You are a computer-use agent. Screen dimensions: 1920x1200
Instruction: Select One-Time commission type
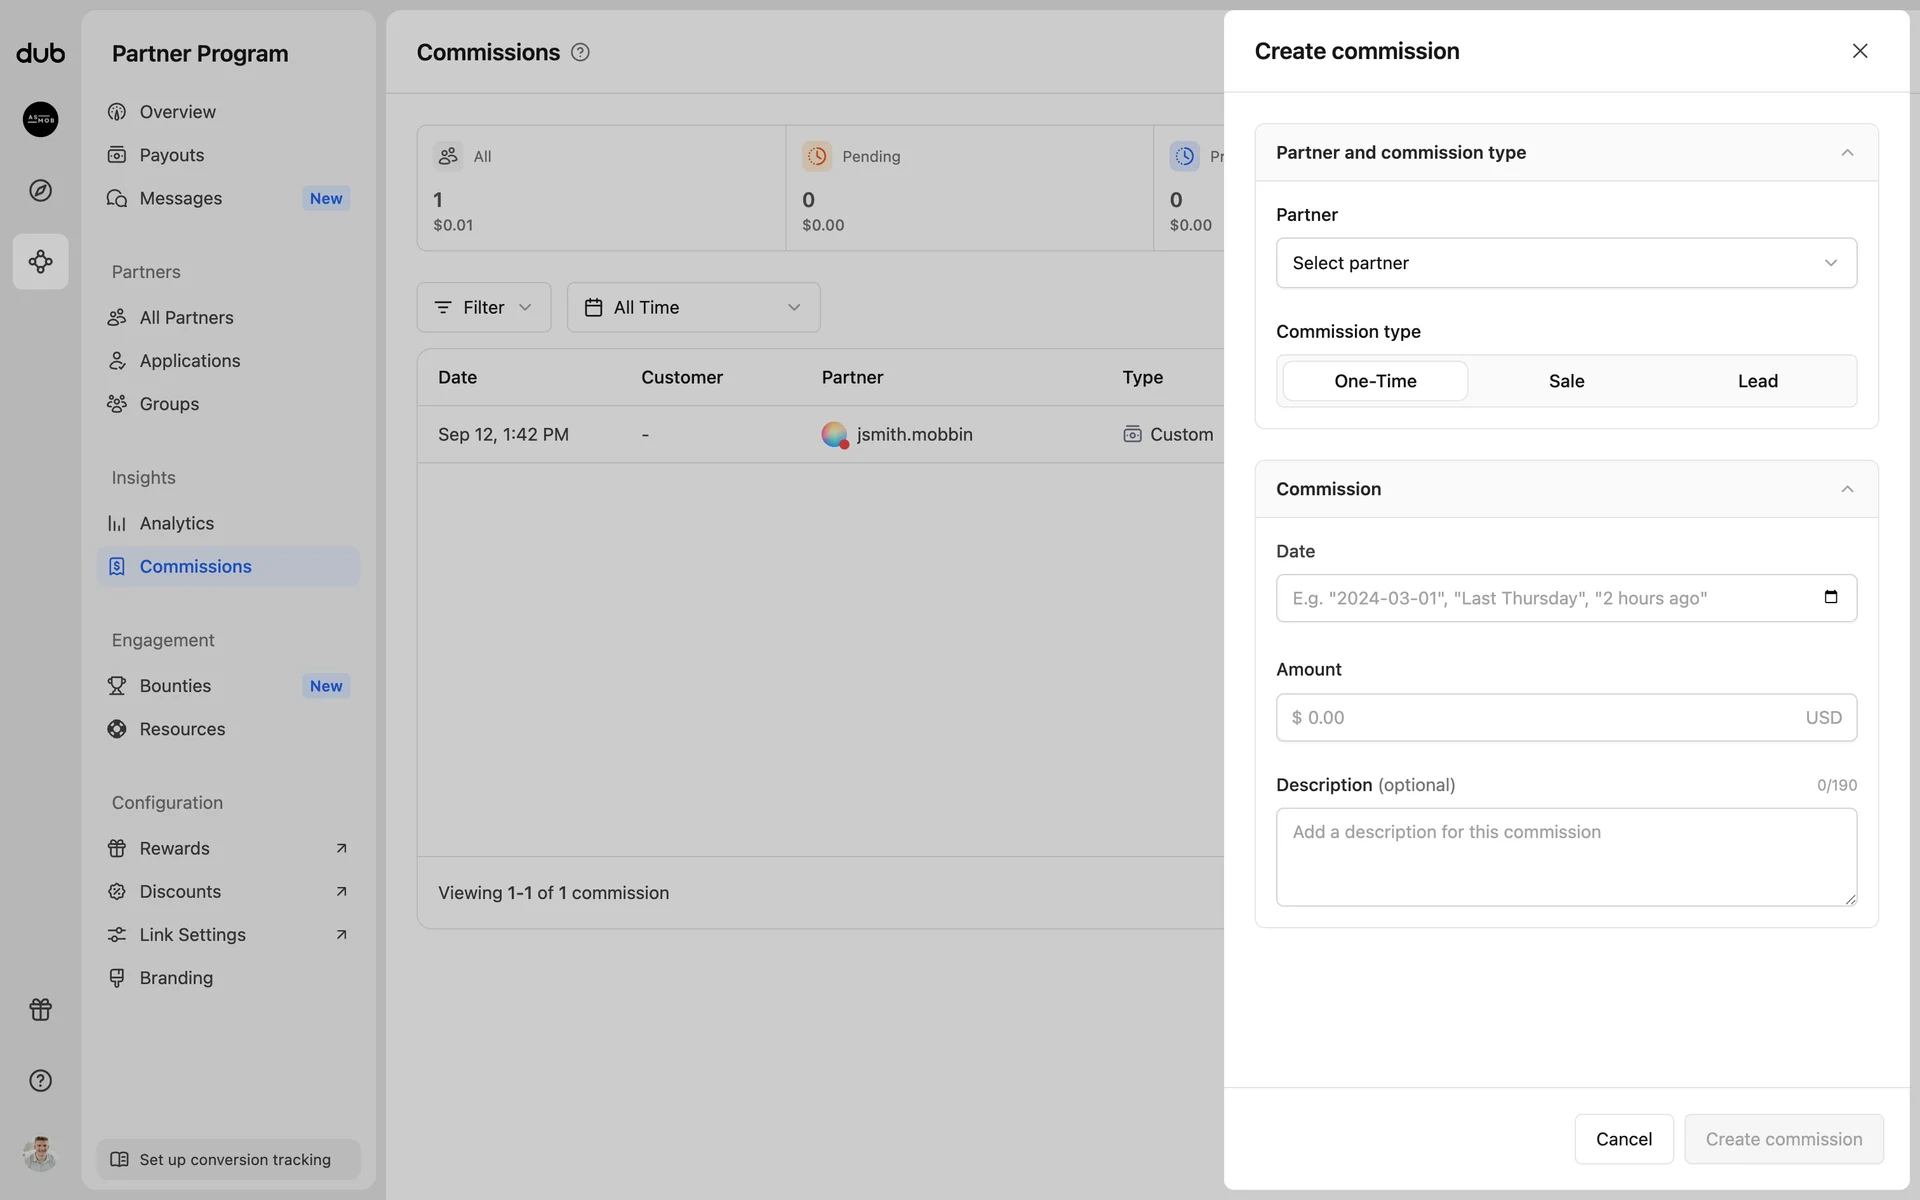(1375, 381)
